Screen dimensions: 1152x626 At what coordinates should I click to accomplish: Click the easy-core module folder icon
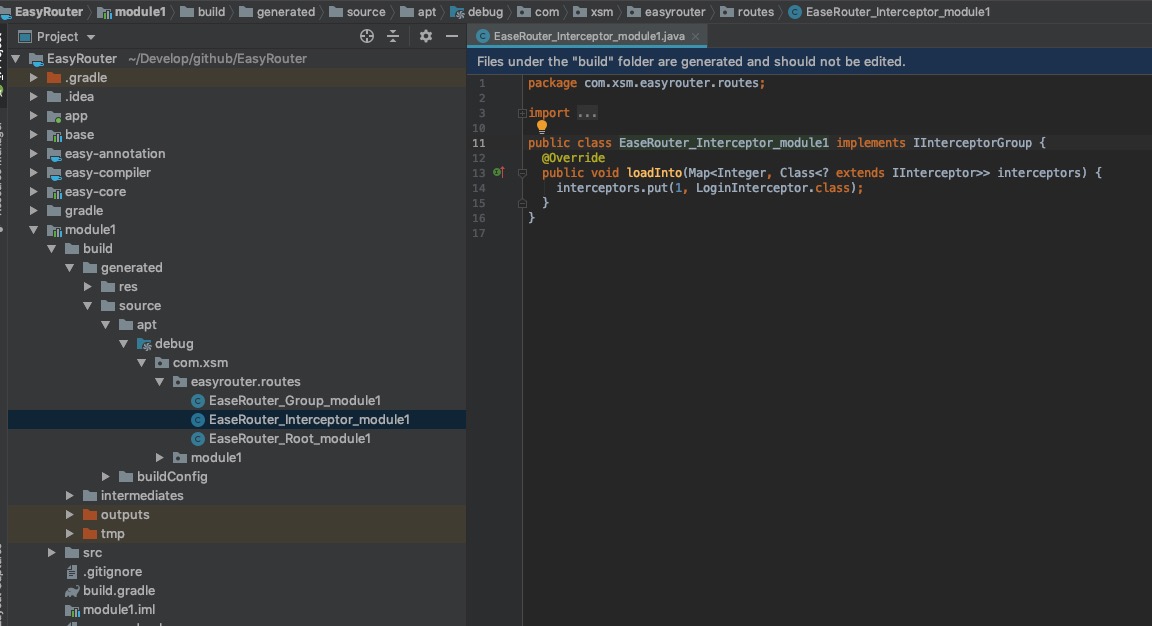click(x=54, y=193)
